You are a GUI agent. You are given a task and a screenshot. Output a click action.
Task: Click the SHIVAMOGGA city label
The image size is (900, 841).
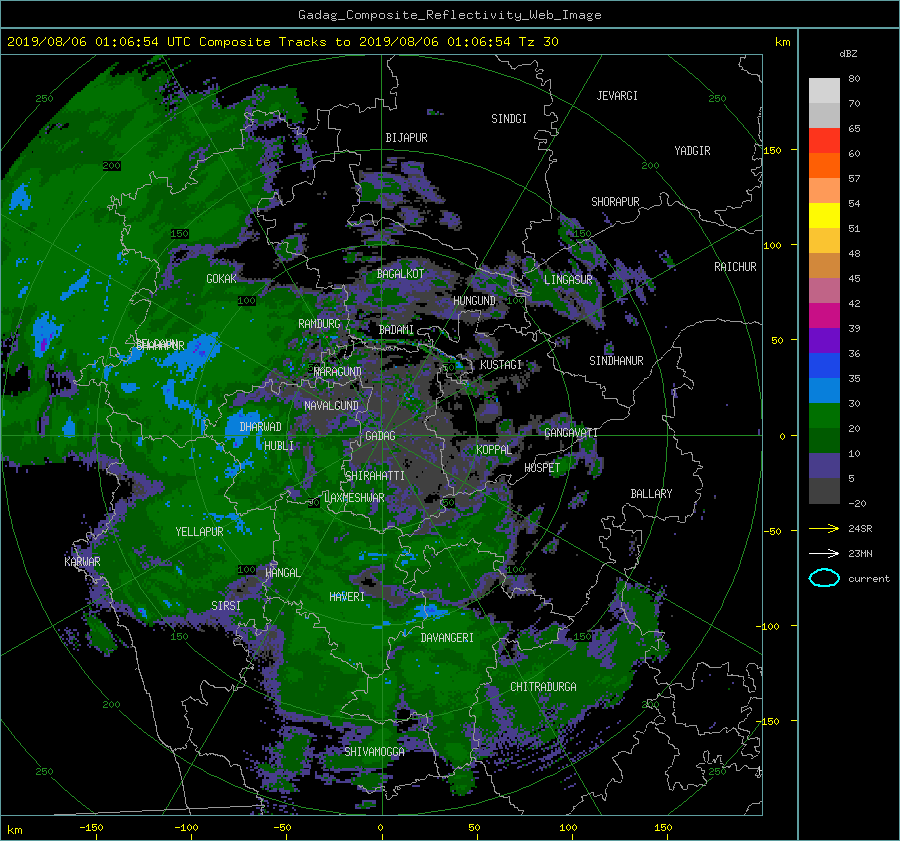click(x=374, y=752)
